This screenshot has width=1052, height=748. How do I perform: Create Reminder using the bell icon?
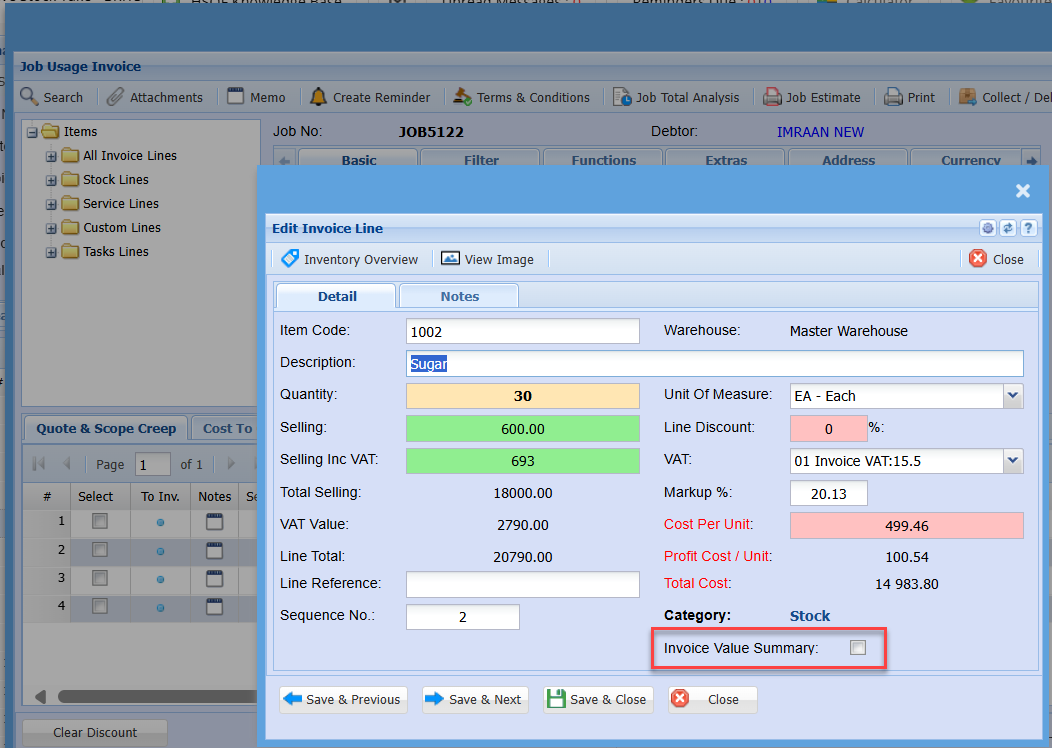319,97
